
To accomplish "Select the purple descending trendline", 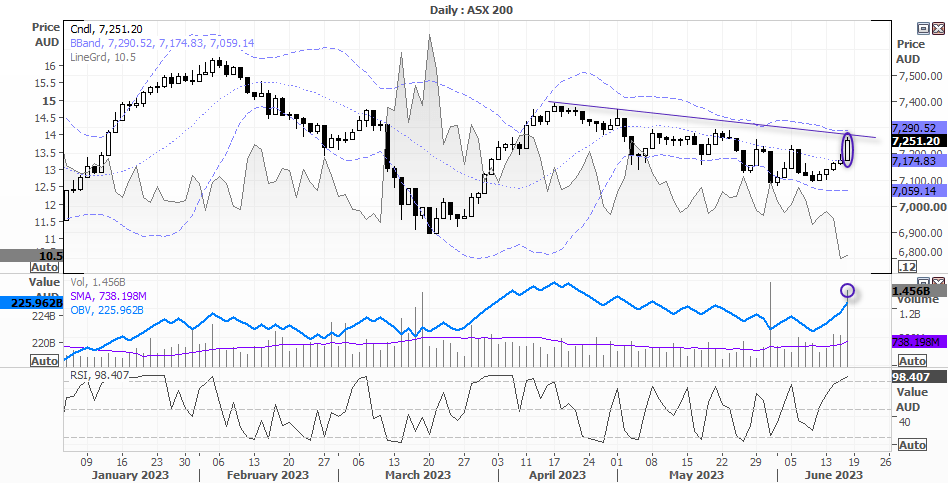I will pos(712,120).
